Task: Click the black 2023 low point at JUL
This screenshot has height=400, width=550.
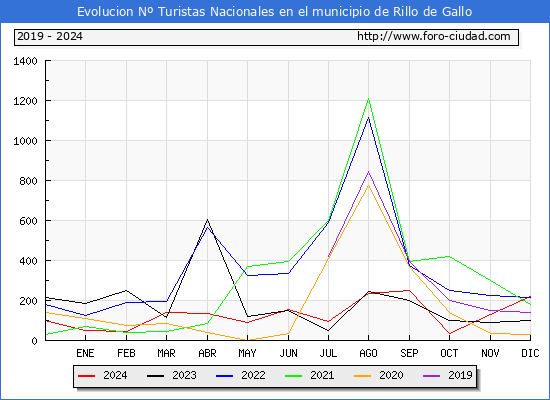Action: tap(328, 331)
